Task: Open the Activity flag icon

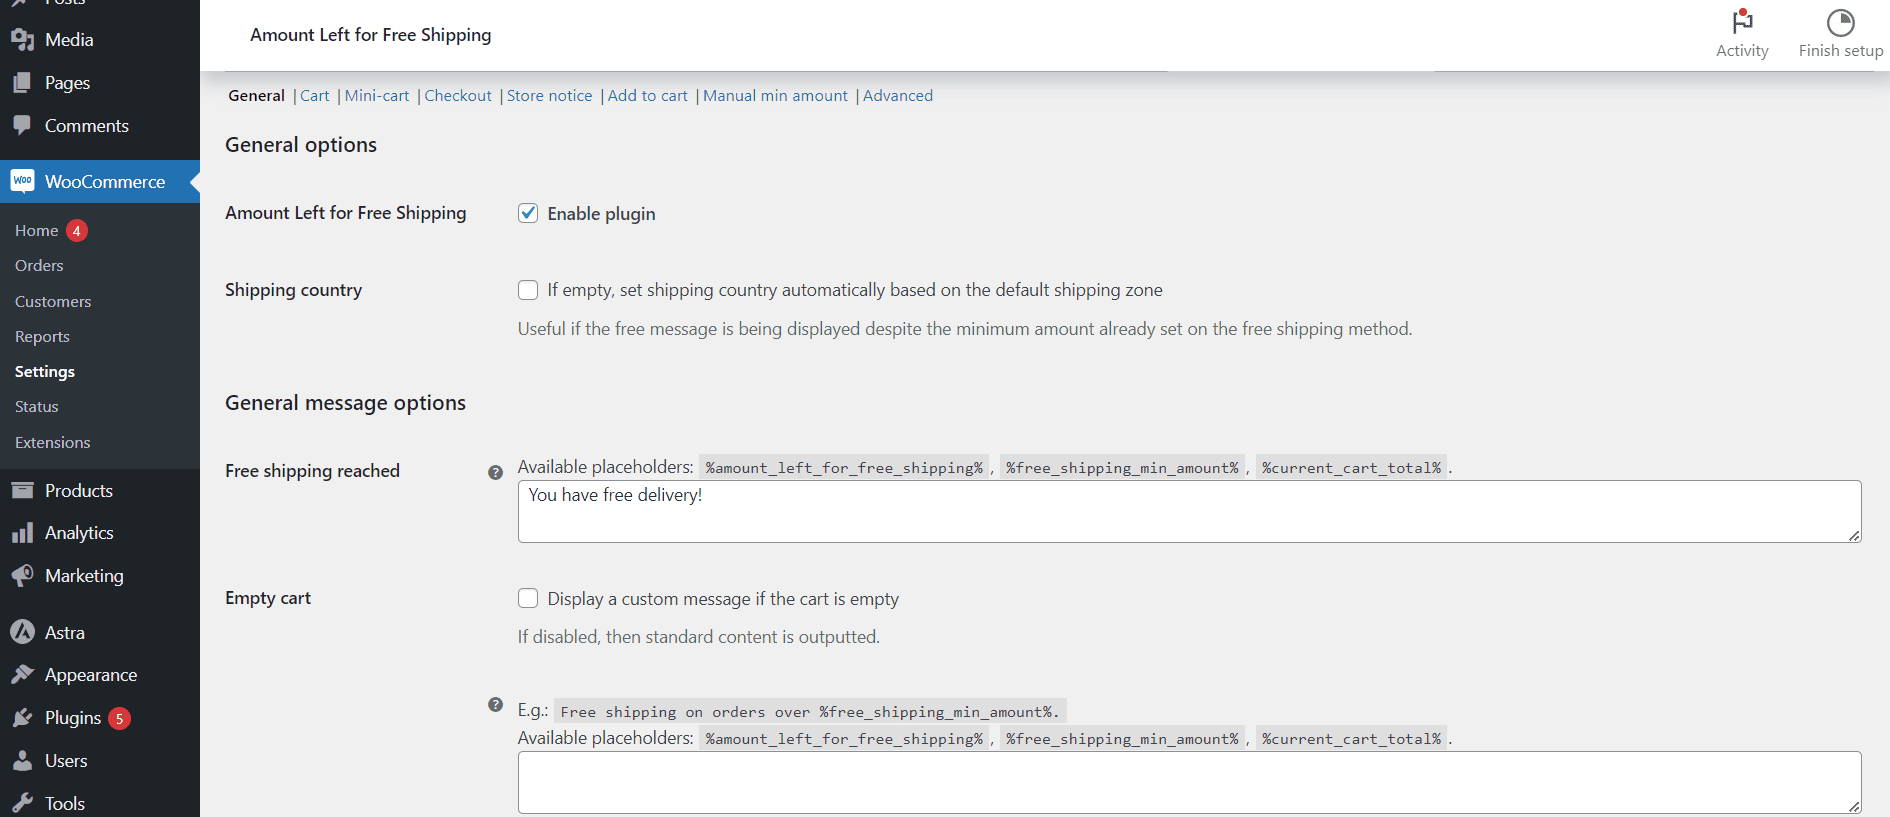Action: (x=1742, y=22)
